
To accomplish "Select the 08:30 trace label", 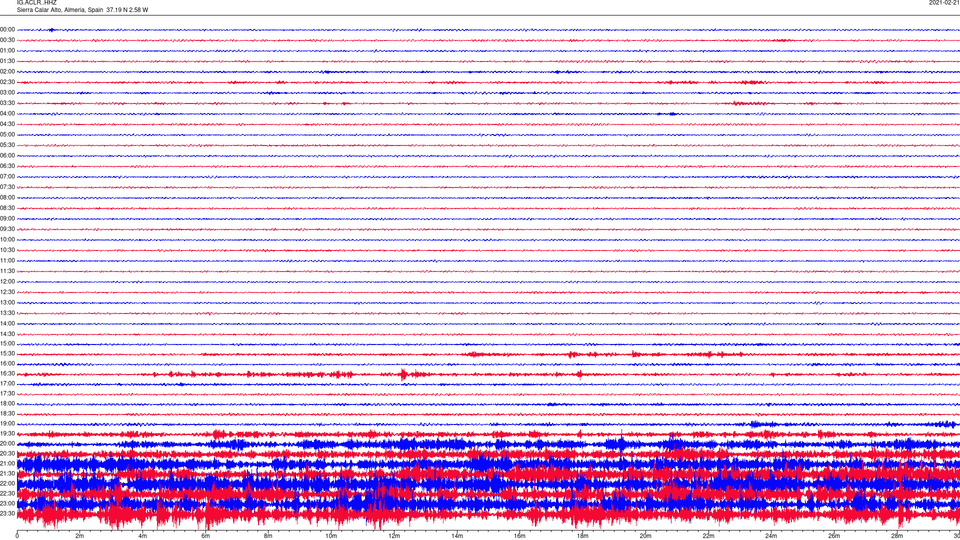I will click(x=7, y=208).
